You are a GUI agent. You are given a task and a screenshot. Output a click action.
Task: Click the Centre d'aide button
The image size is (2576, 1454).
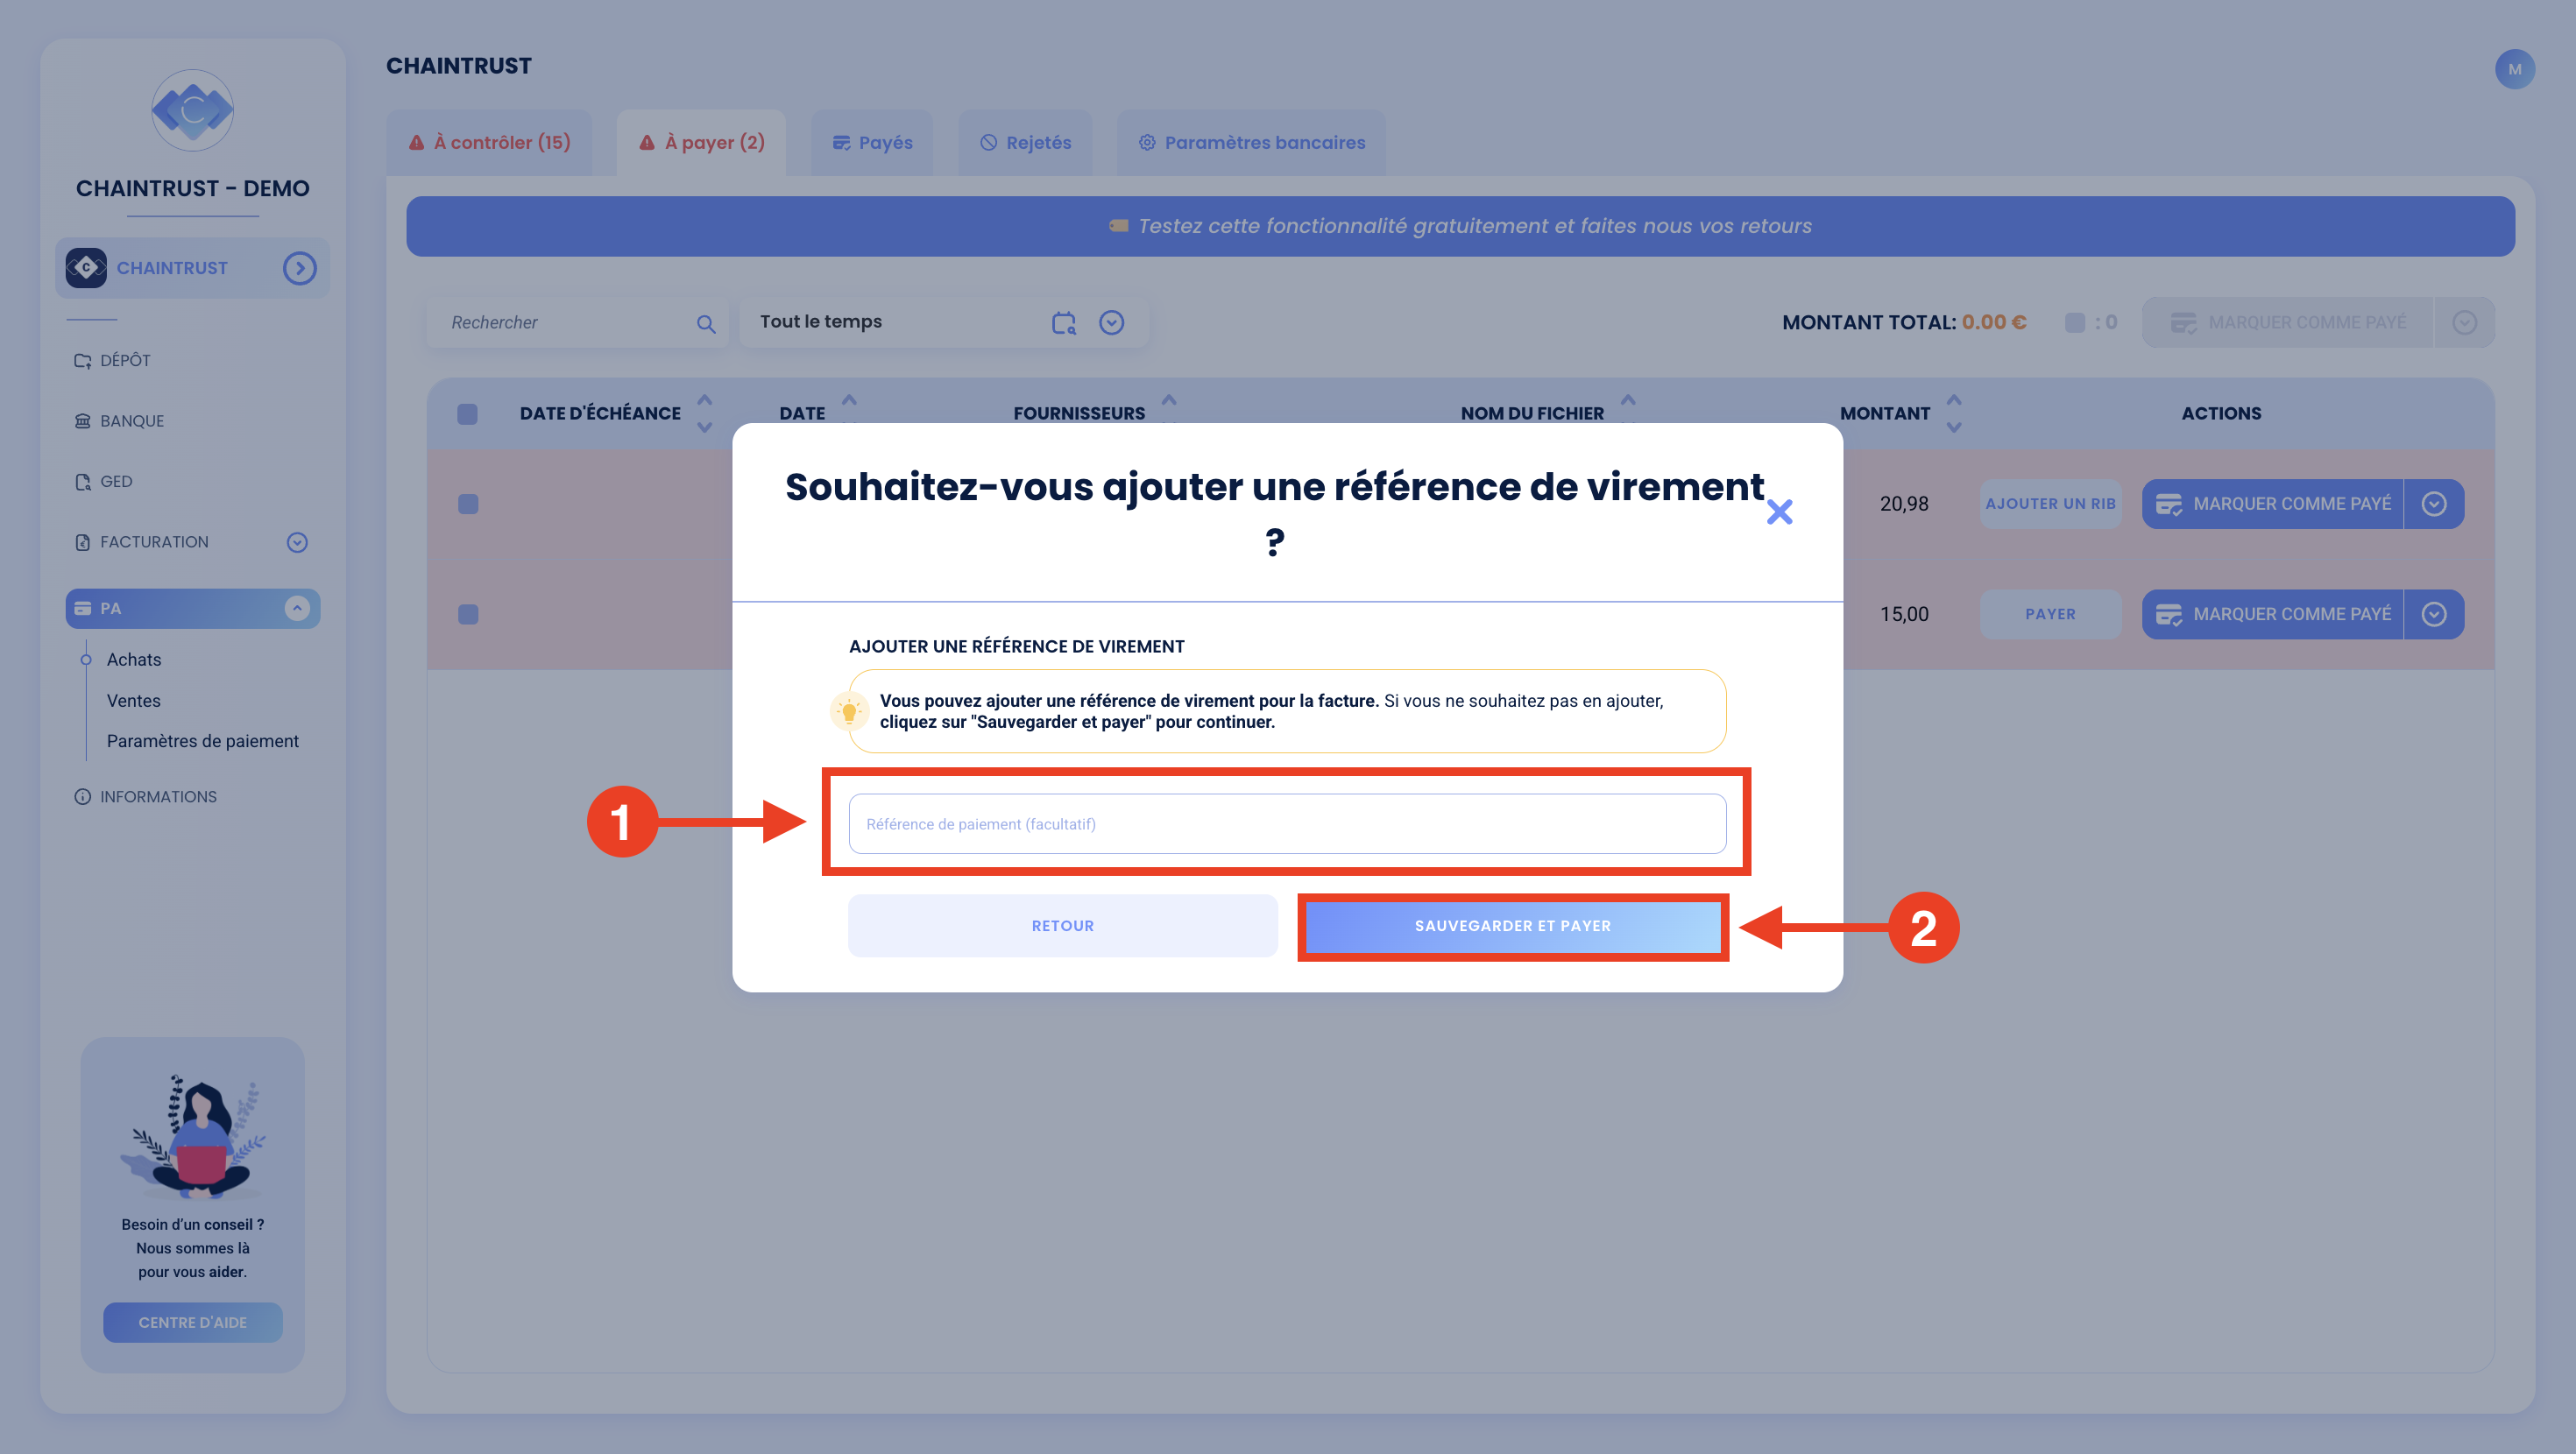click(193, 1322)
